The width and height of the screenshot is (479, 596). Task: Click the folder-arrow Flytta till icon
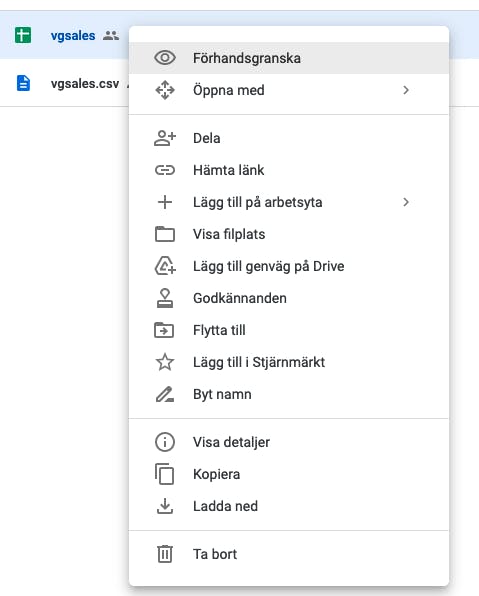(164, 330)
